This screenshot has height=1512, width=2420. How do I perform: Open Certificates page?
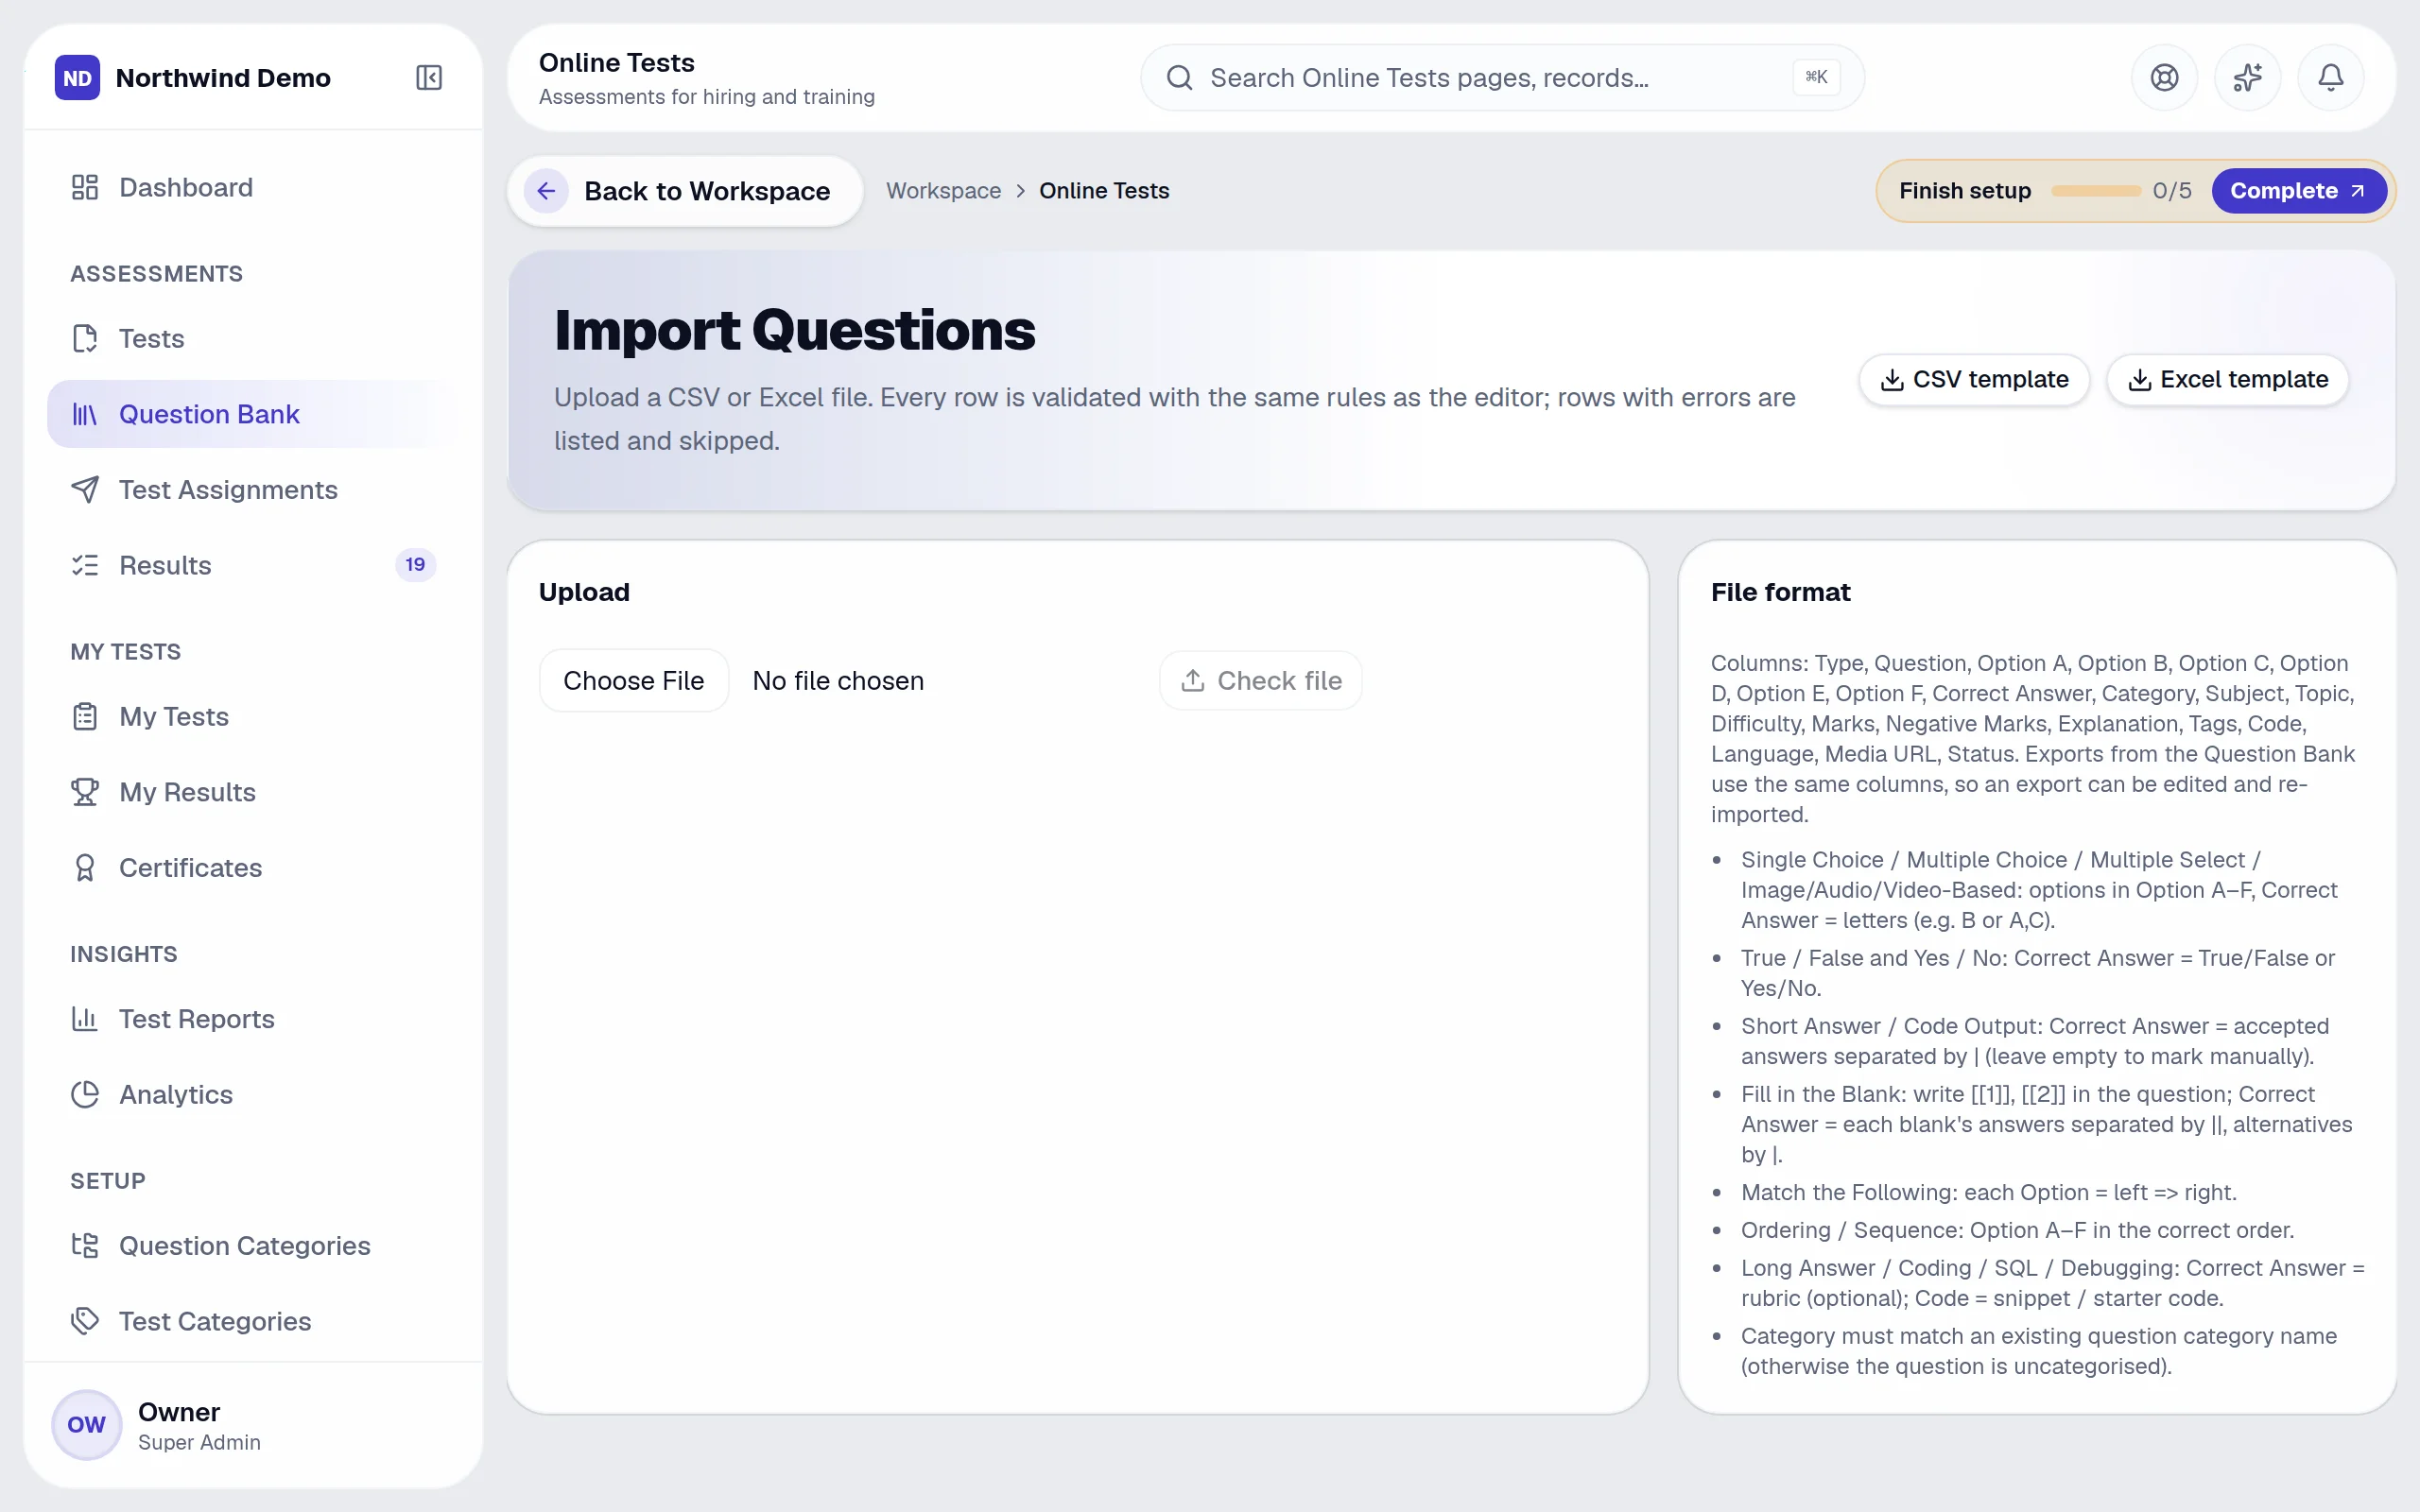click(x=254, y=868)
